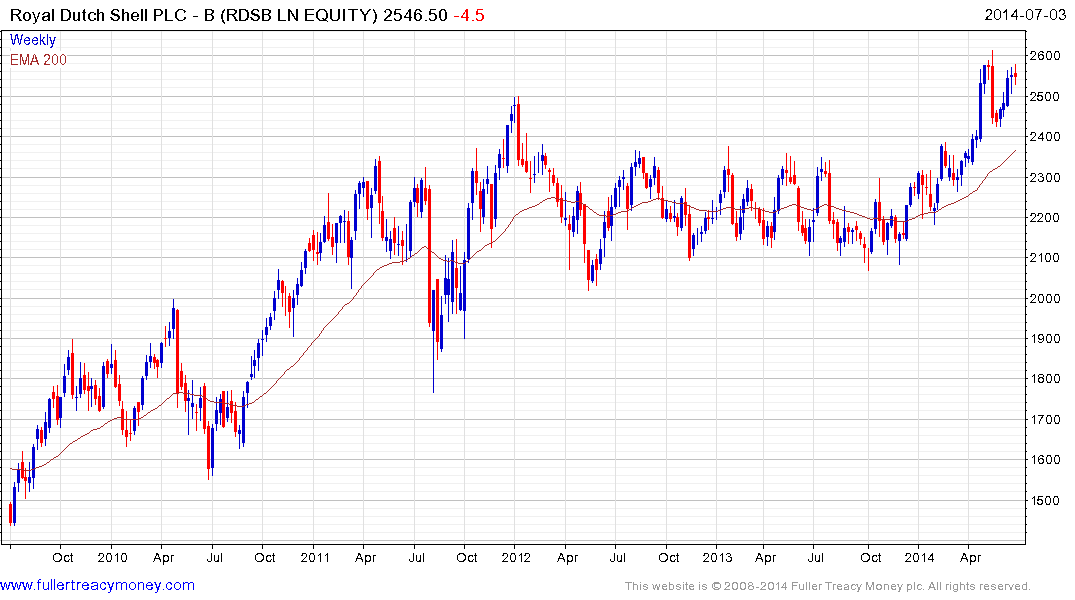Click the chart title Royal Dutch Shell PLC
This screenshot has height=600, width=1075.
pos(98,15)
